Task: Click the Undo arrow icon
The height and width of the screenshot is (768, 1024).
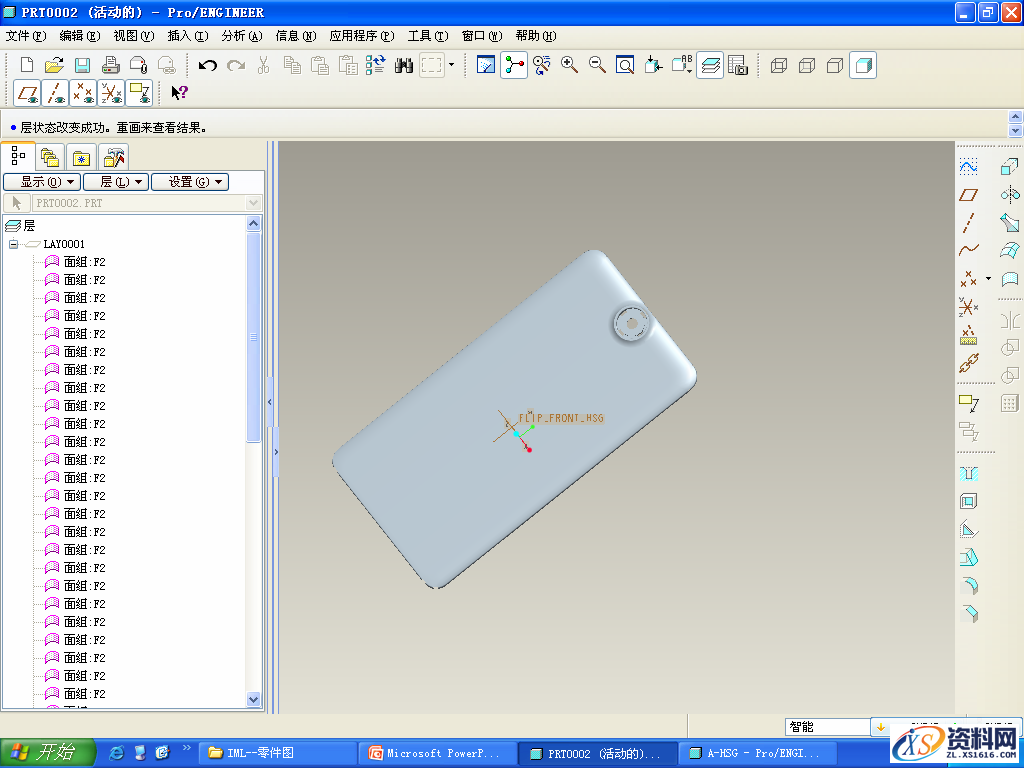Action: click(208, 65)
